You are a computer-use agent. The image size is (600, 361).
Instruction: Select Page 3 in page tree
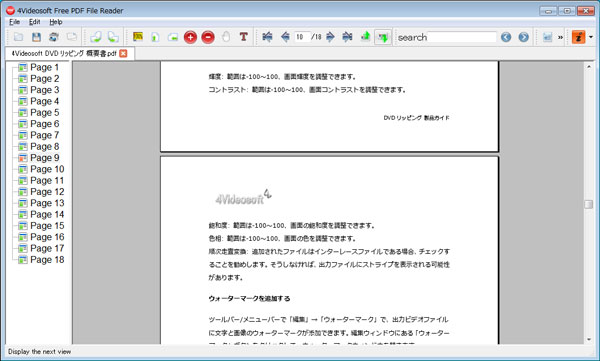coord(44,90)
